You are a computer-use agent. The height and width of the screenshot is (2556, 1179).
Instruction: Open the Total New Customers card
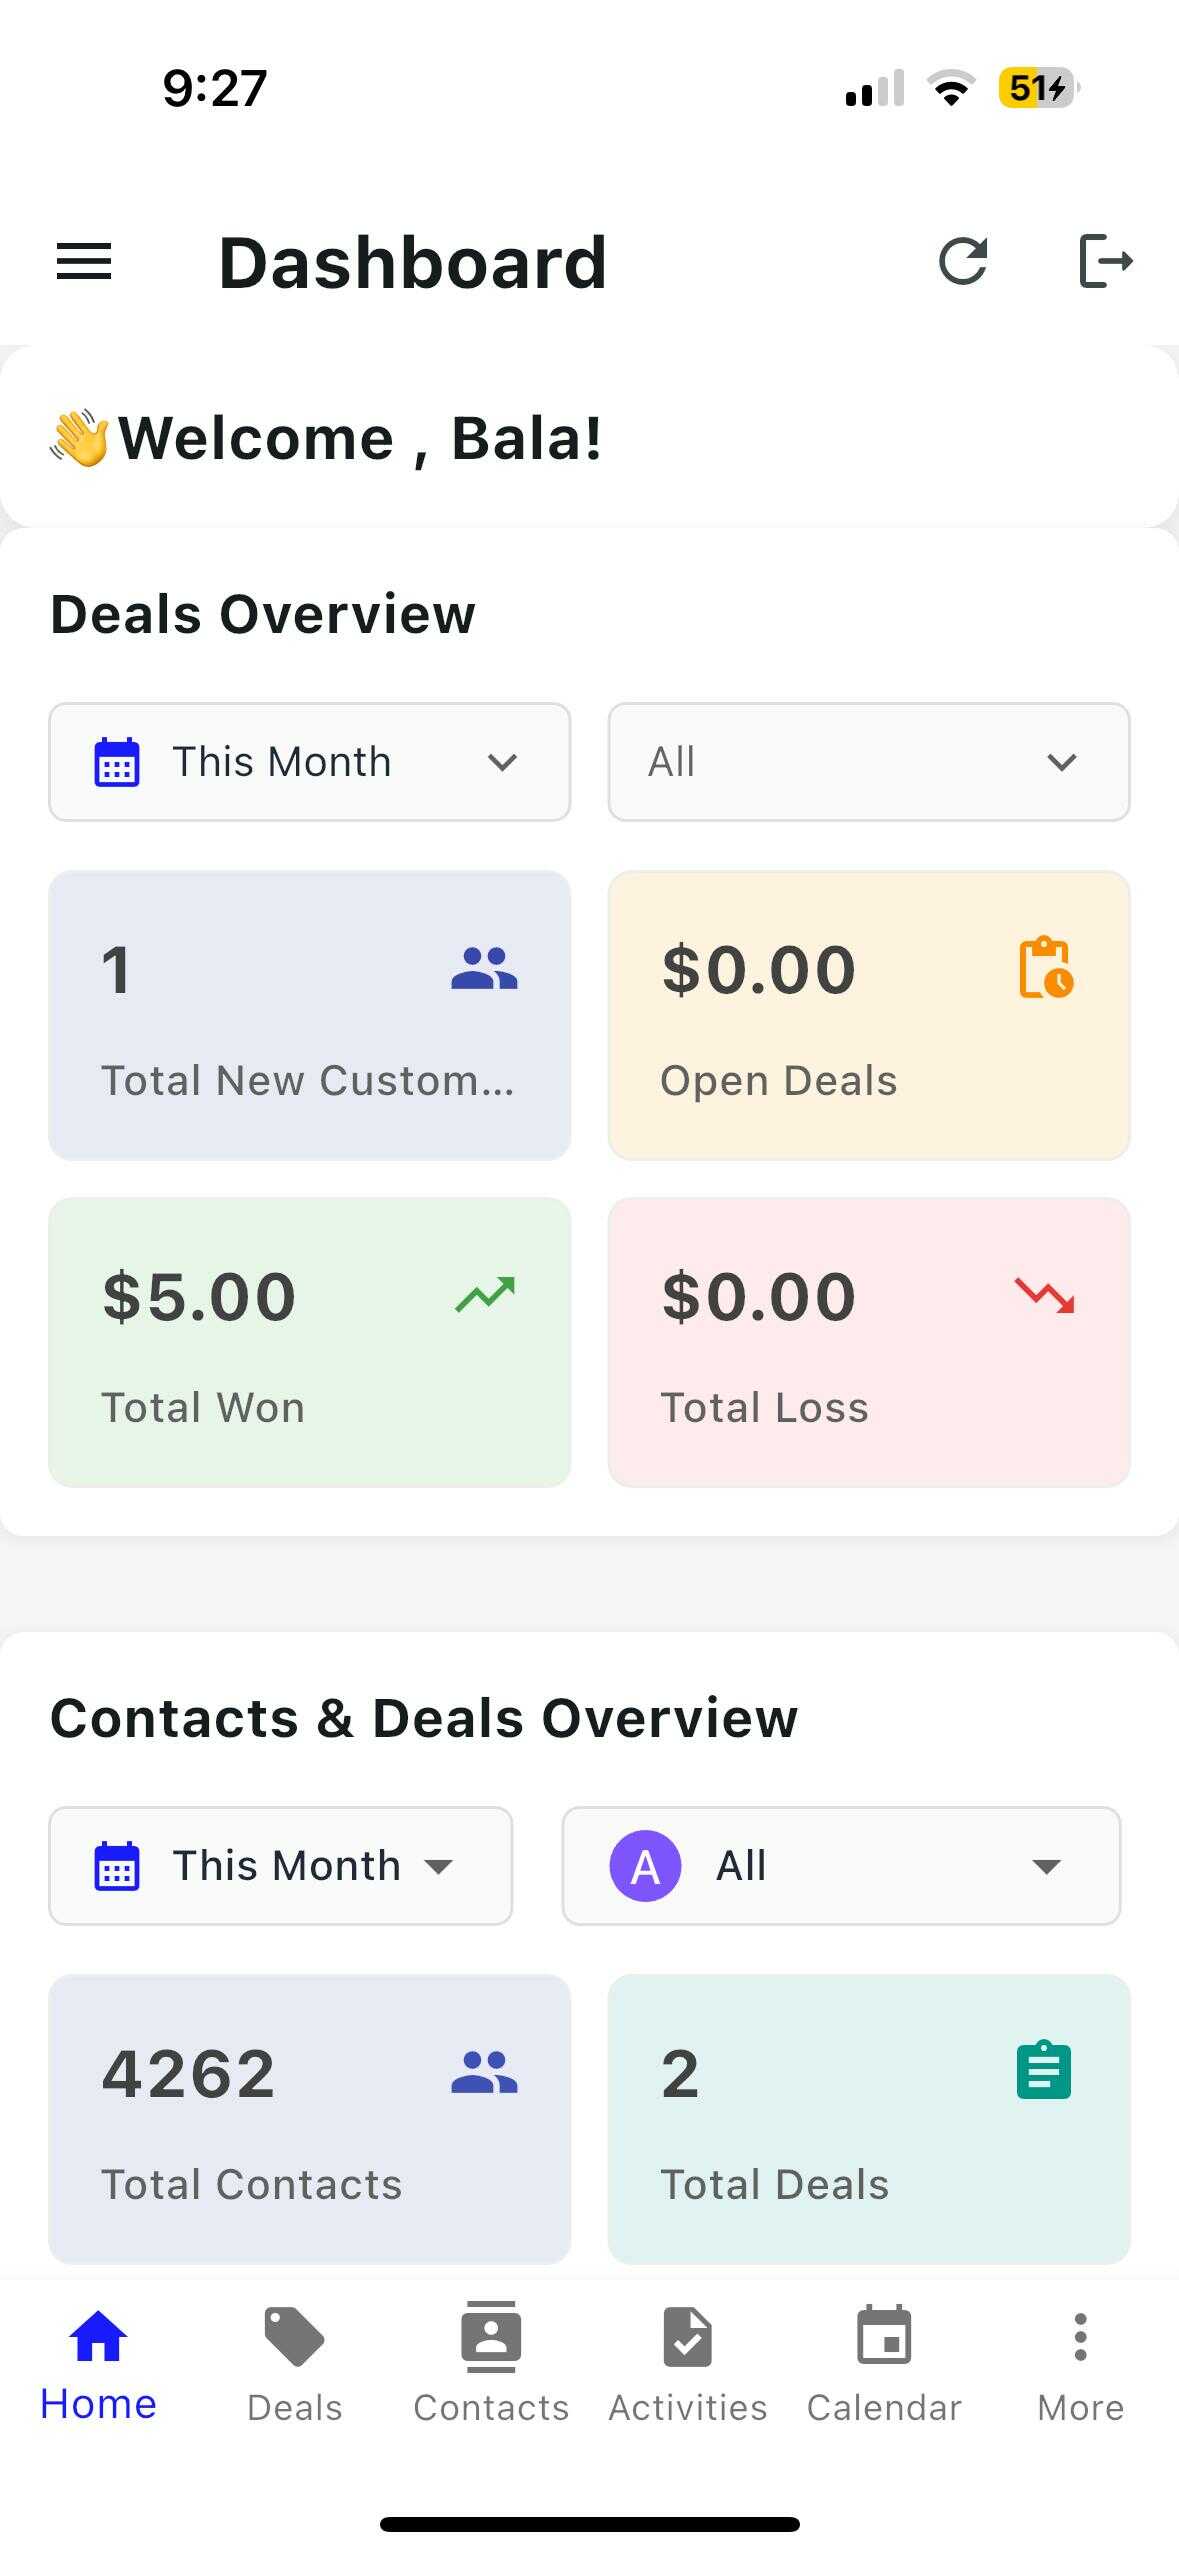tap(309, 1015)
